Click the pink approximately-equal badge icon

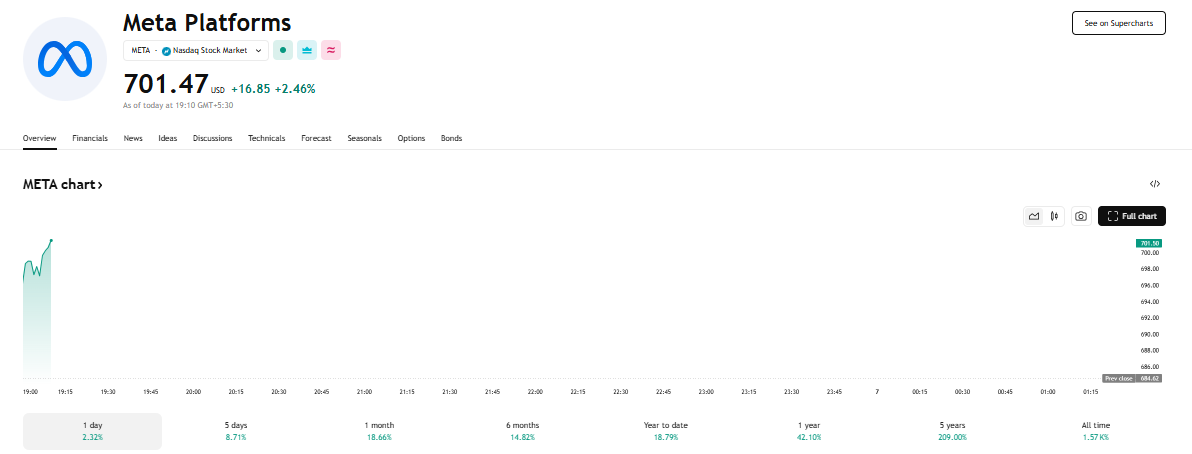[331, 50]
